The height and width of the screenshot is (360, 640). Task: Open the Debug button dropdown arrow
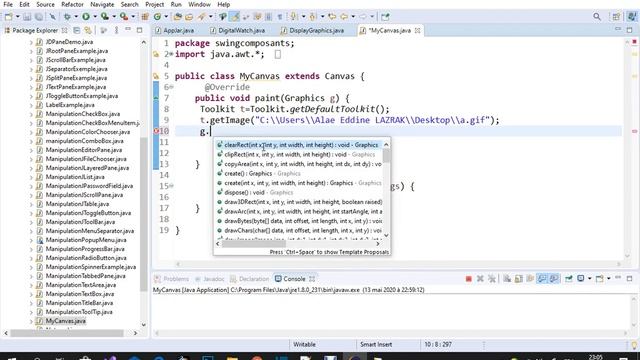(76, 17)
